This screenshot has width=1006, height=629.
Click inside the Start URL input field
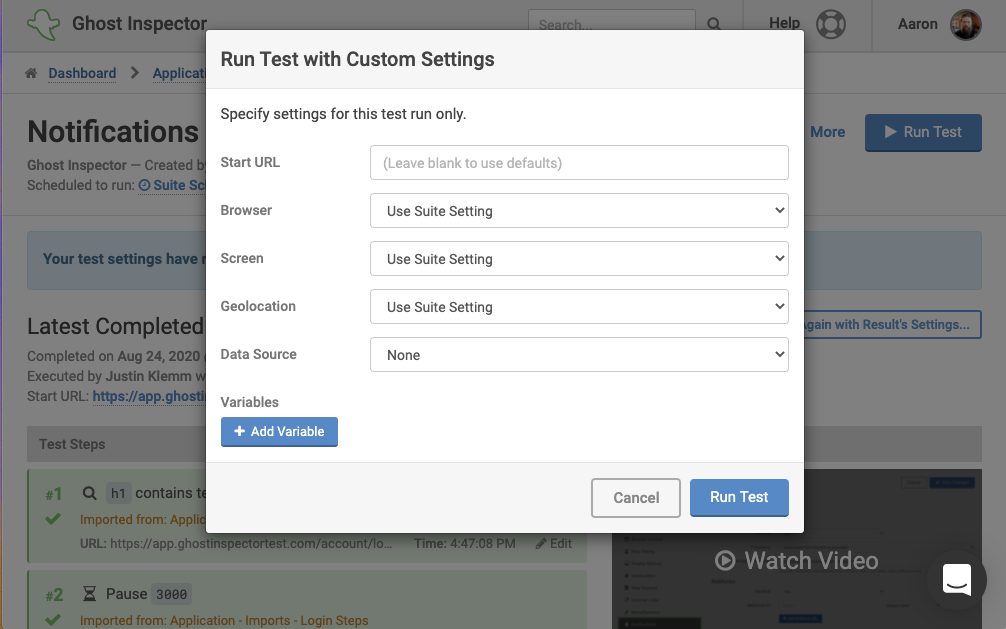(x=579, y=162)
